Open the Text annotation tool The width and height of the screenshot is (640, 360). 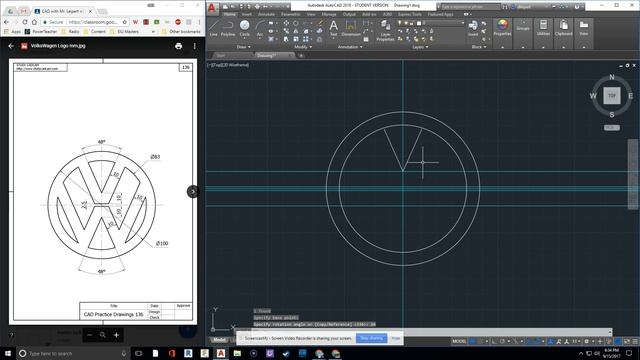[x=333, y=28]
